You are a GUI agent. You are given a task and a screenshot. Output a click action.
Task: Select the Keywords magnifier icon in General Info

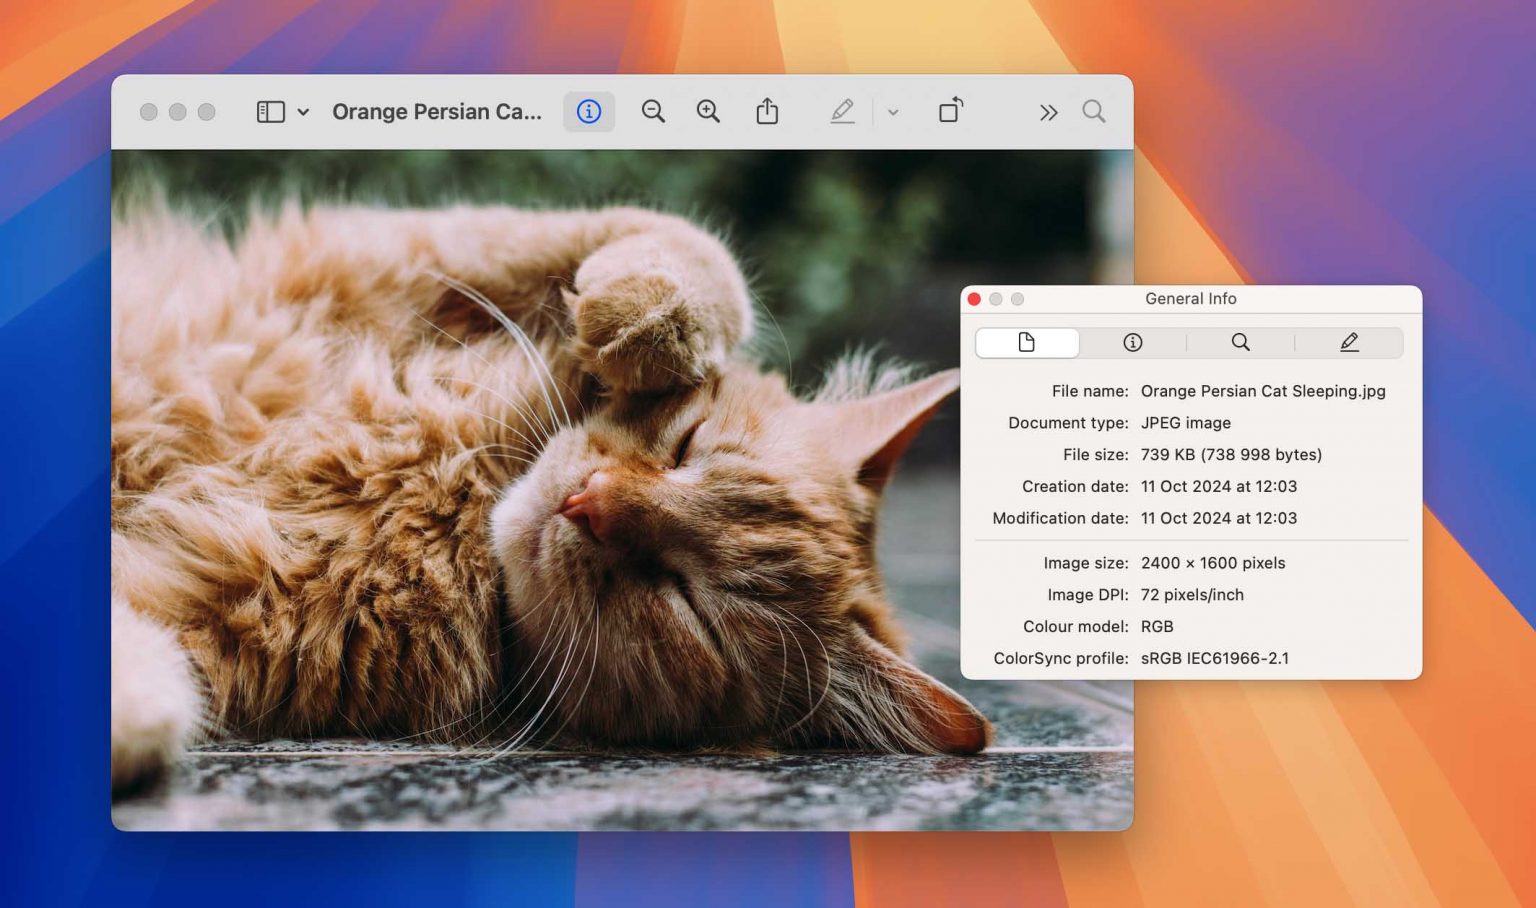pos(1240,343)
